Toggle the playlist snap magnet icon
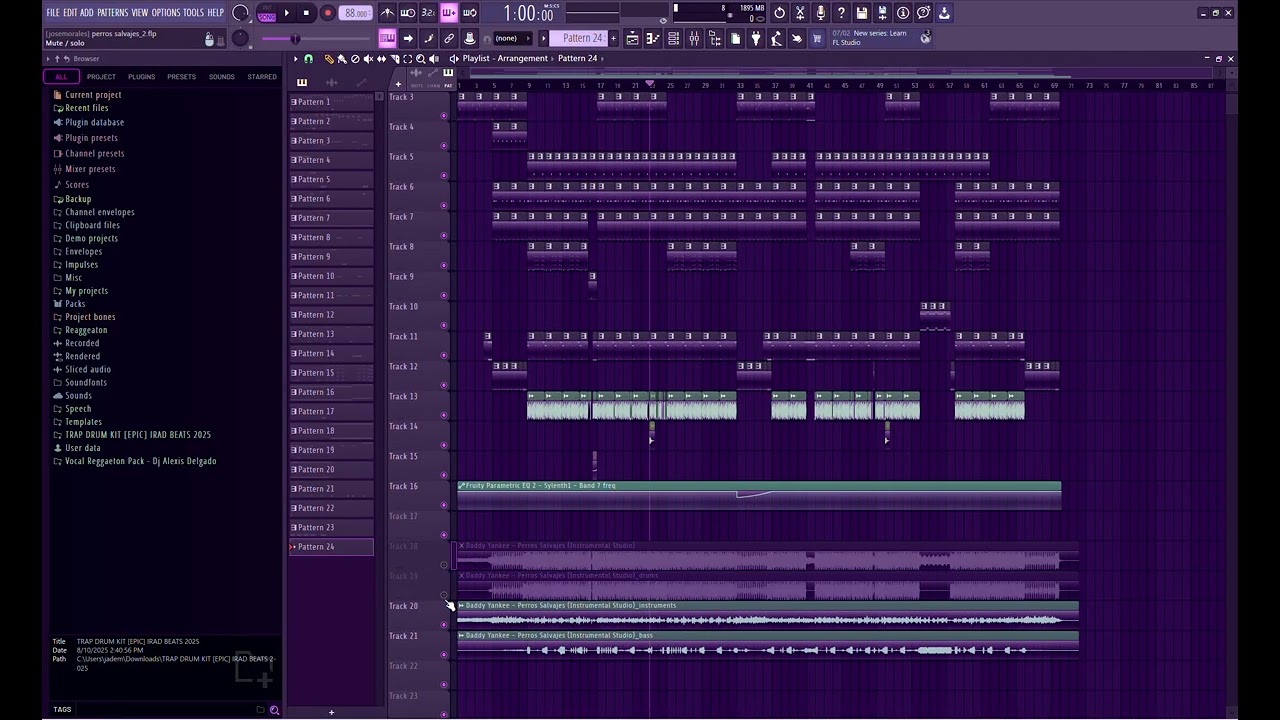The width and height of the screenshot is (1280, 720). pyautogui.click(x=308, y=59)
